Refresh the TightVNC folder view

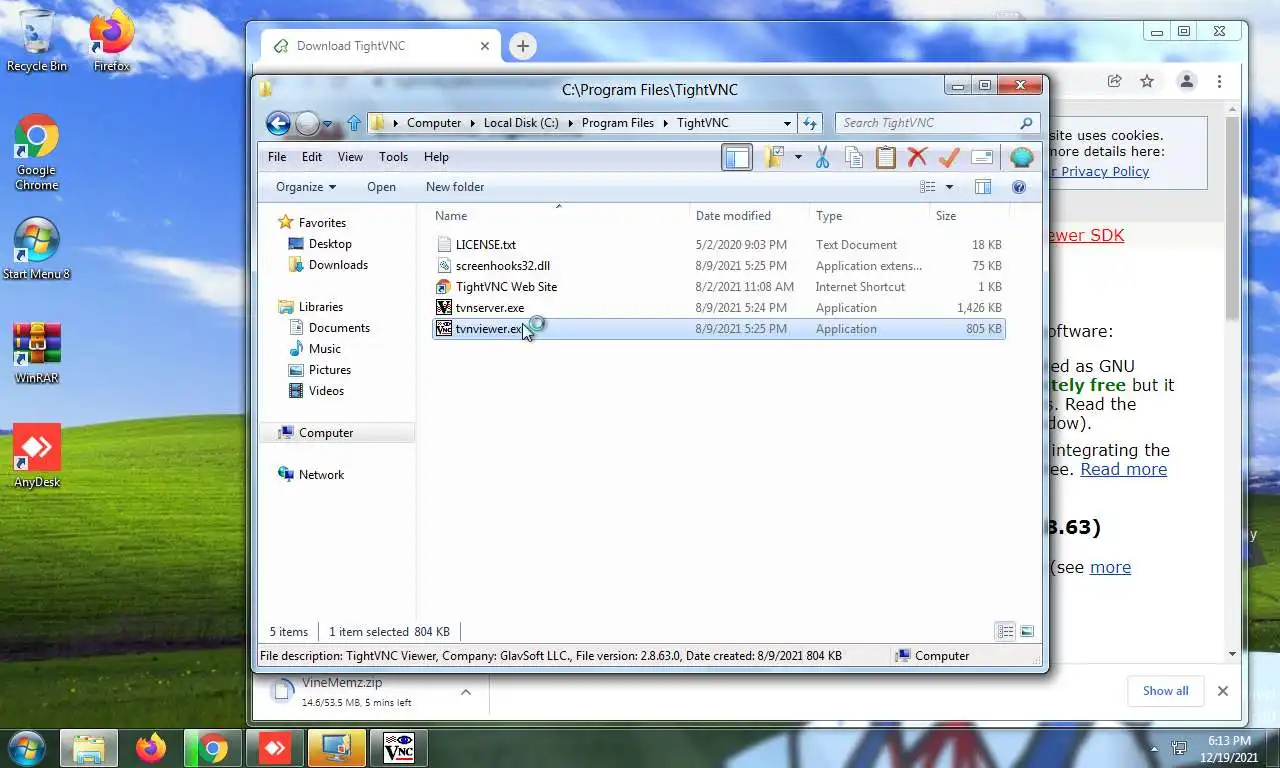(809, 123)
